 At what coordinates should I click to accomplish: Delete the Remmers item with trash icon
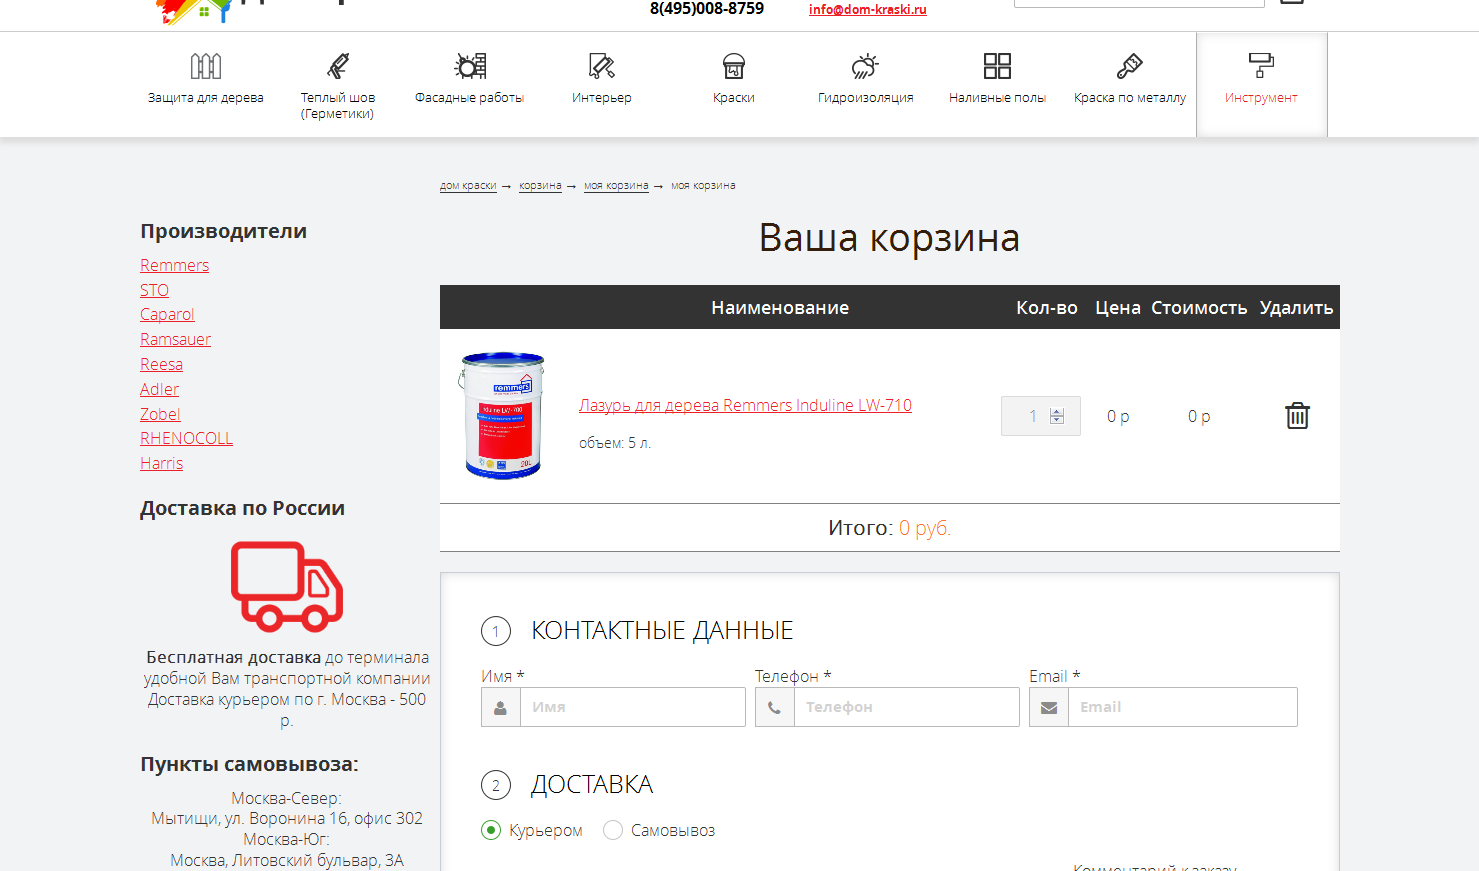coord(1297,416)
